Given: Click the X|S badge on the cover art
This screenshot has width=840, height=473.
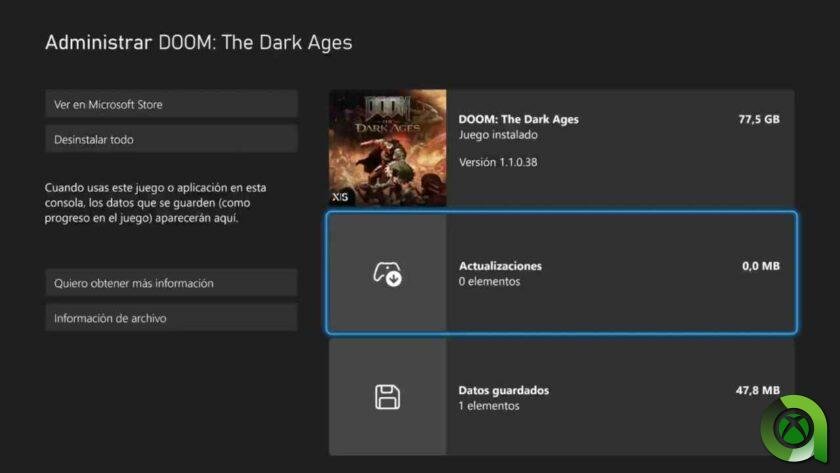Looking at the screenshot, I should click(x=342, y=197).
